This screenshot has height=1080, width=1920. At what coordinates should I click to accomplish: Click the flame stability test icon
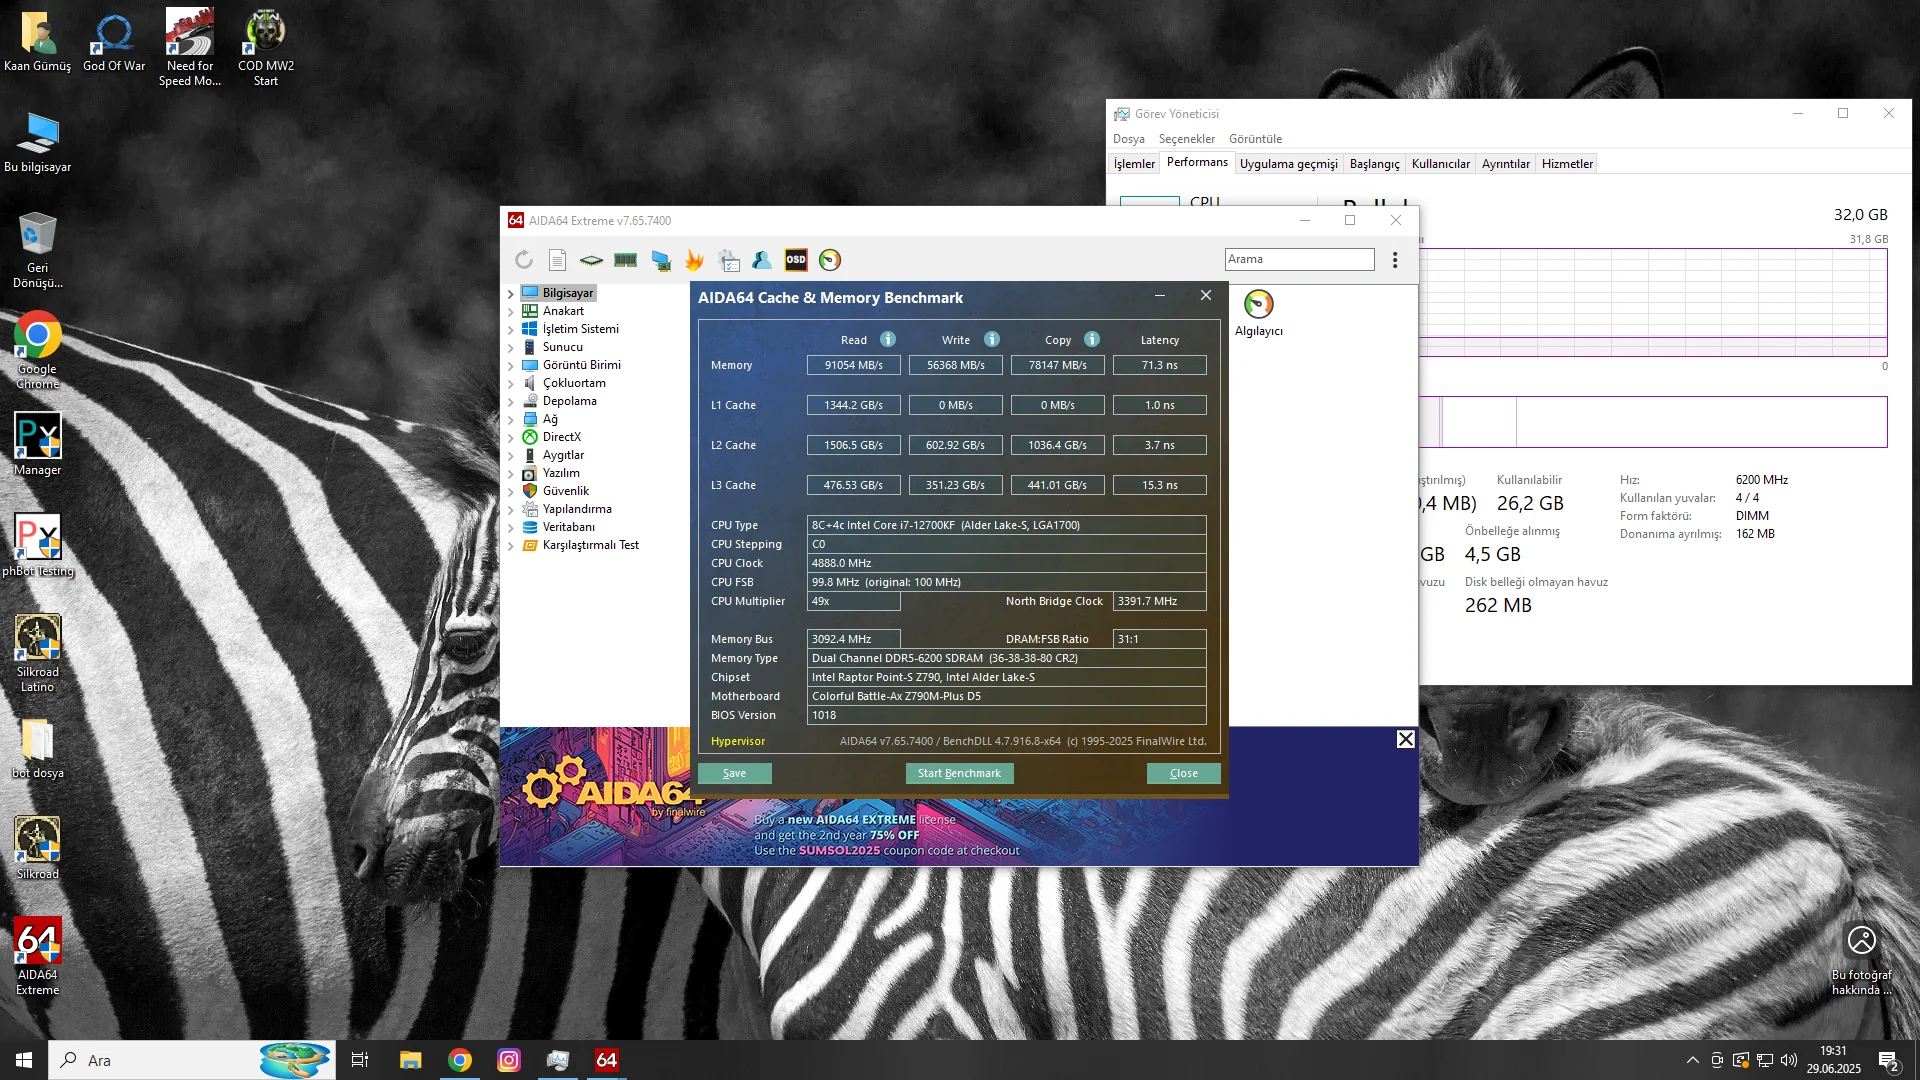click(694, 260)
